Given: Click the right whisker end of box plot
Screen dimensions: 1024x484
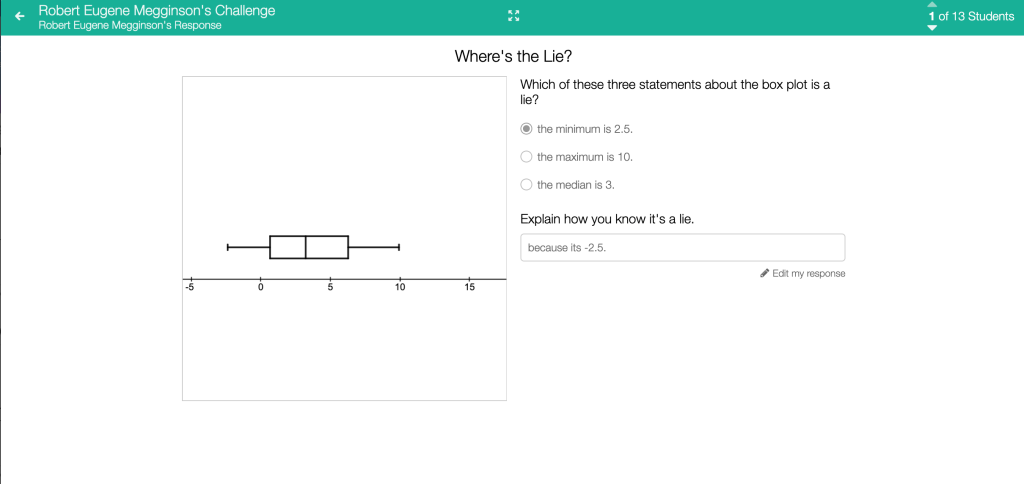Looking at the screenshot, I should pos(399,247).
